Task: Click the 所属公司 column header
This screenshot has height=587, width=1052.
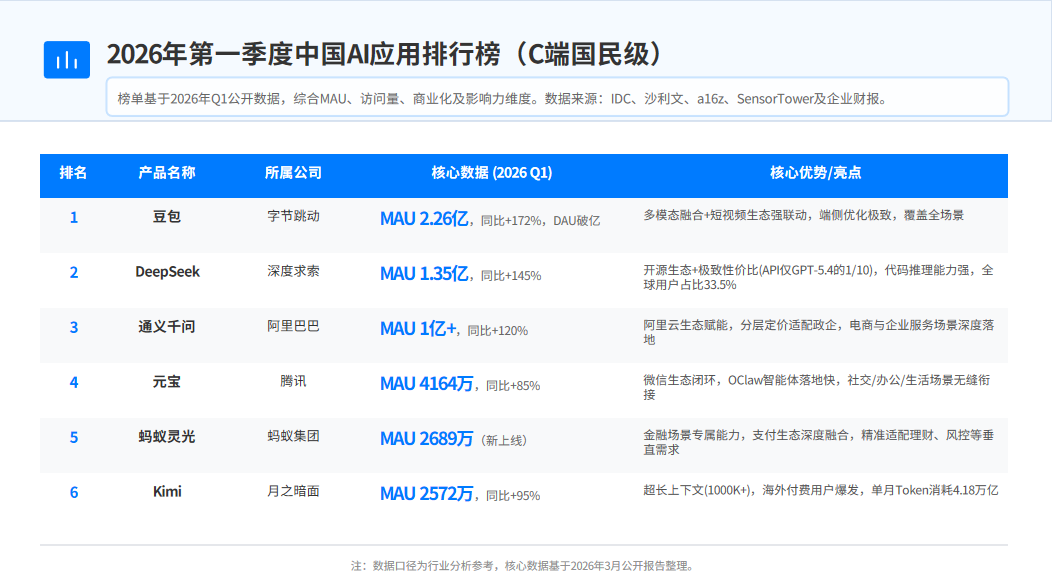Action: tap(293, 172)
